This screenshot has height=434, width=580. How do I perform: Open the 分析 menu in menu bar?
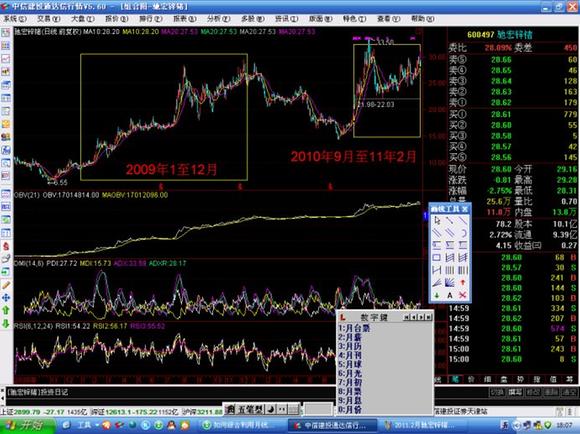pyautogui.click(x=219, y=18)
